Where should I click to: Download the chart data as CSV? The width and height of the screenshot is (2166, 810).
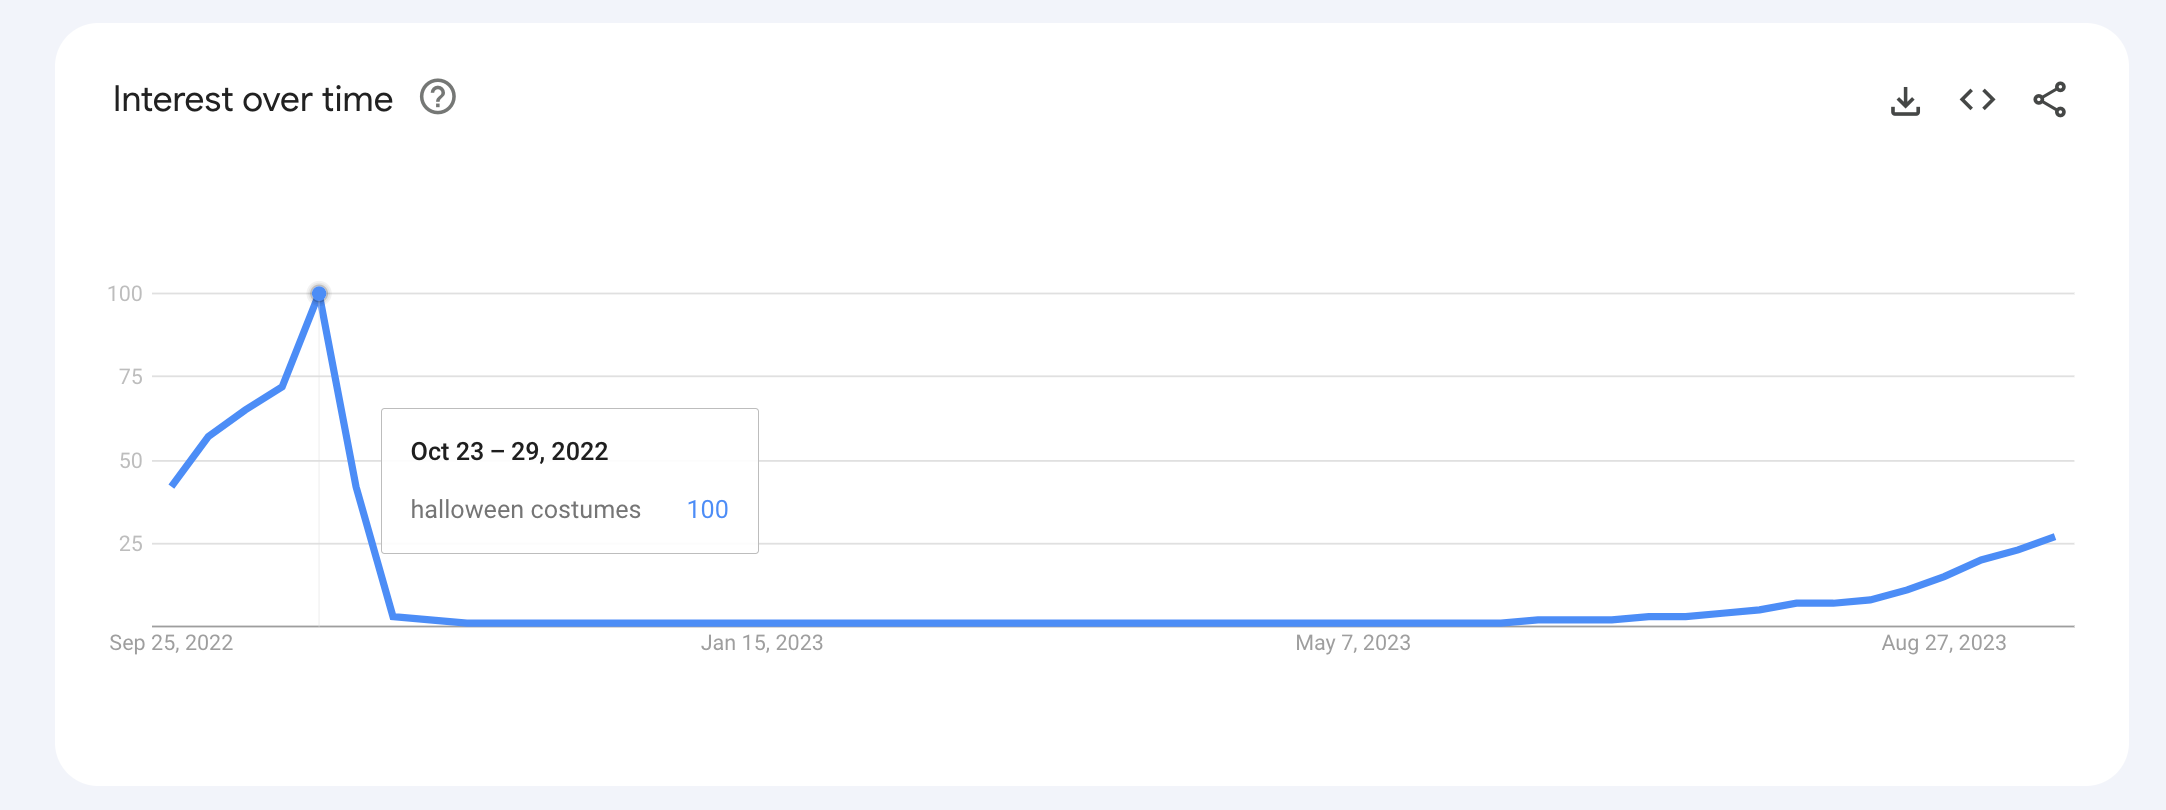pos(1905,100)
